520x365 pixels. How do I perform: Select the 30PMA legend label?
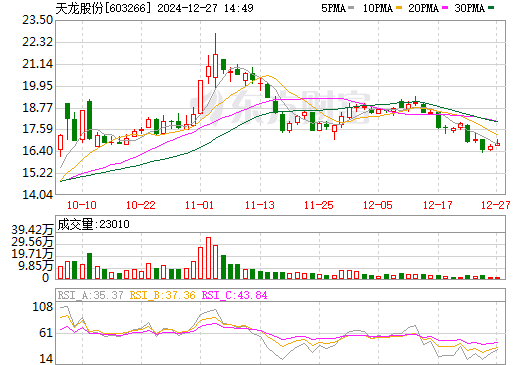pyautogui.click(x=469, y=8)
